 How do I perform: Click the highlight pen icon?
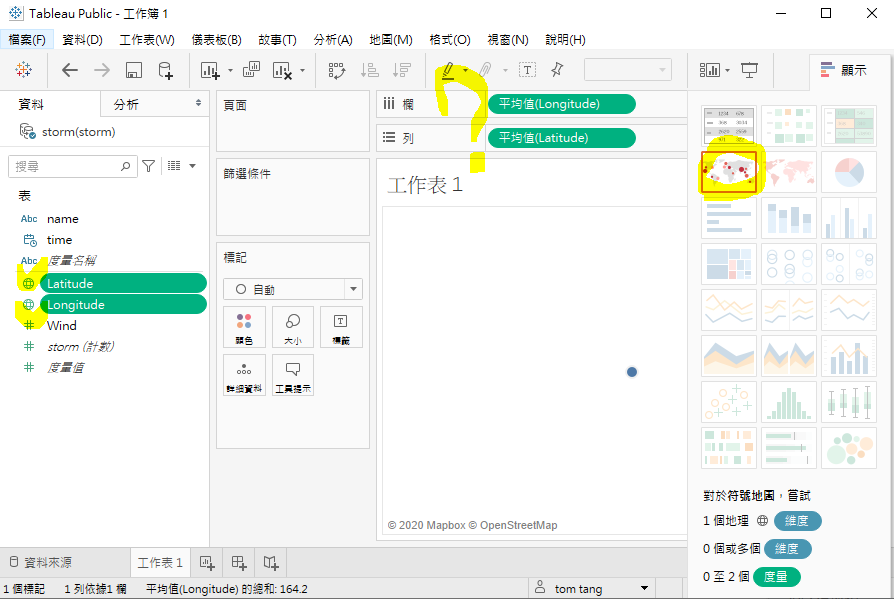point(448,70)
